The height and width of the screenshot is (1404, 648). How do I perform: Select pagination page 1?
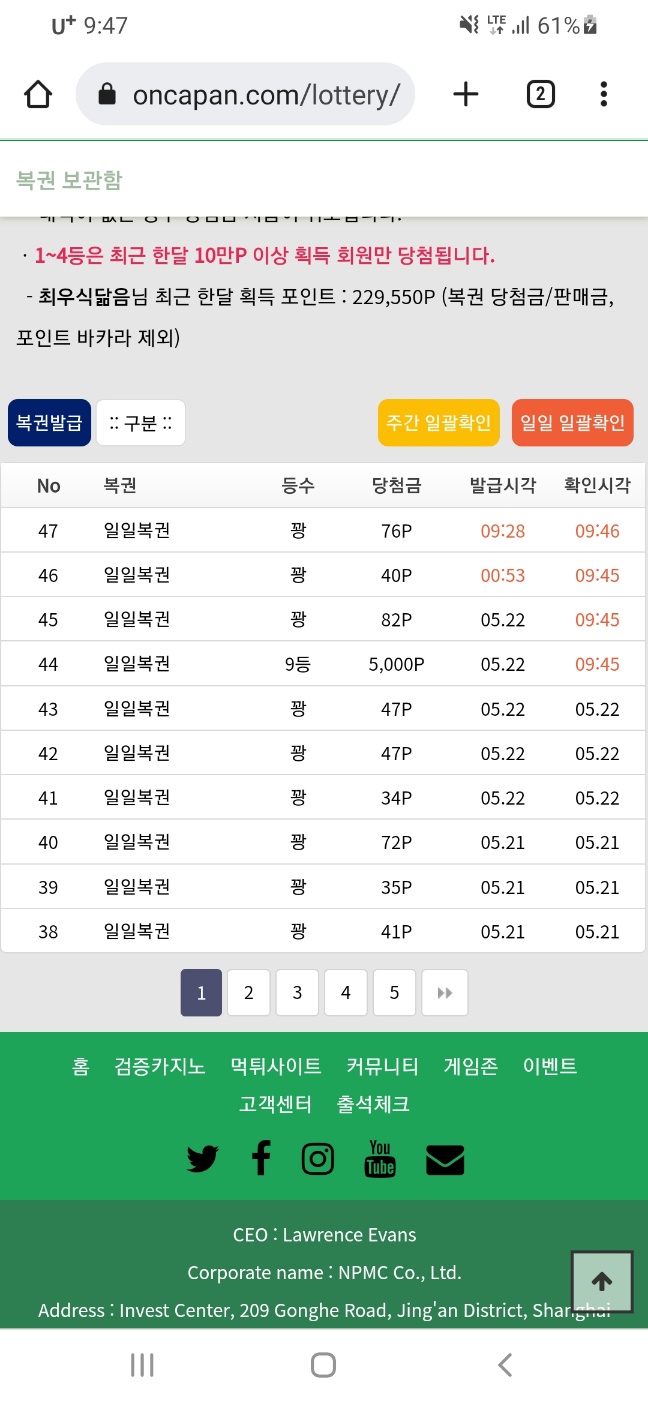[201, 993]
